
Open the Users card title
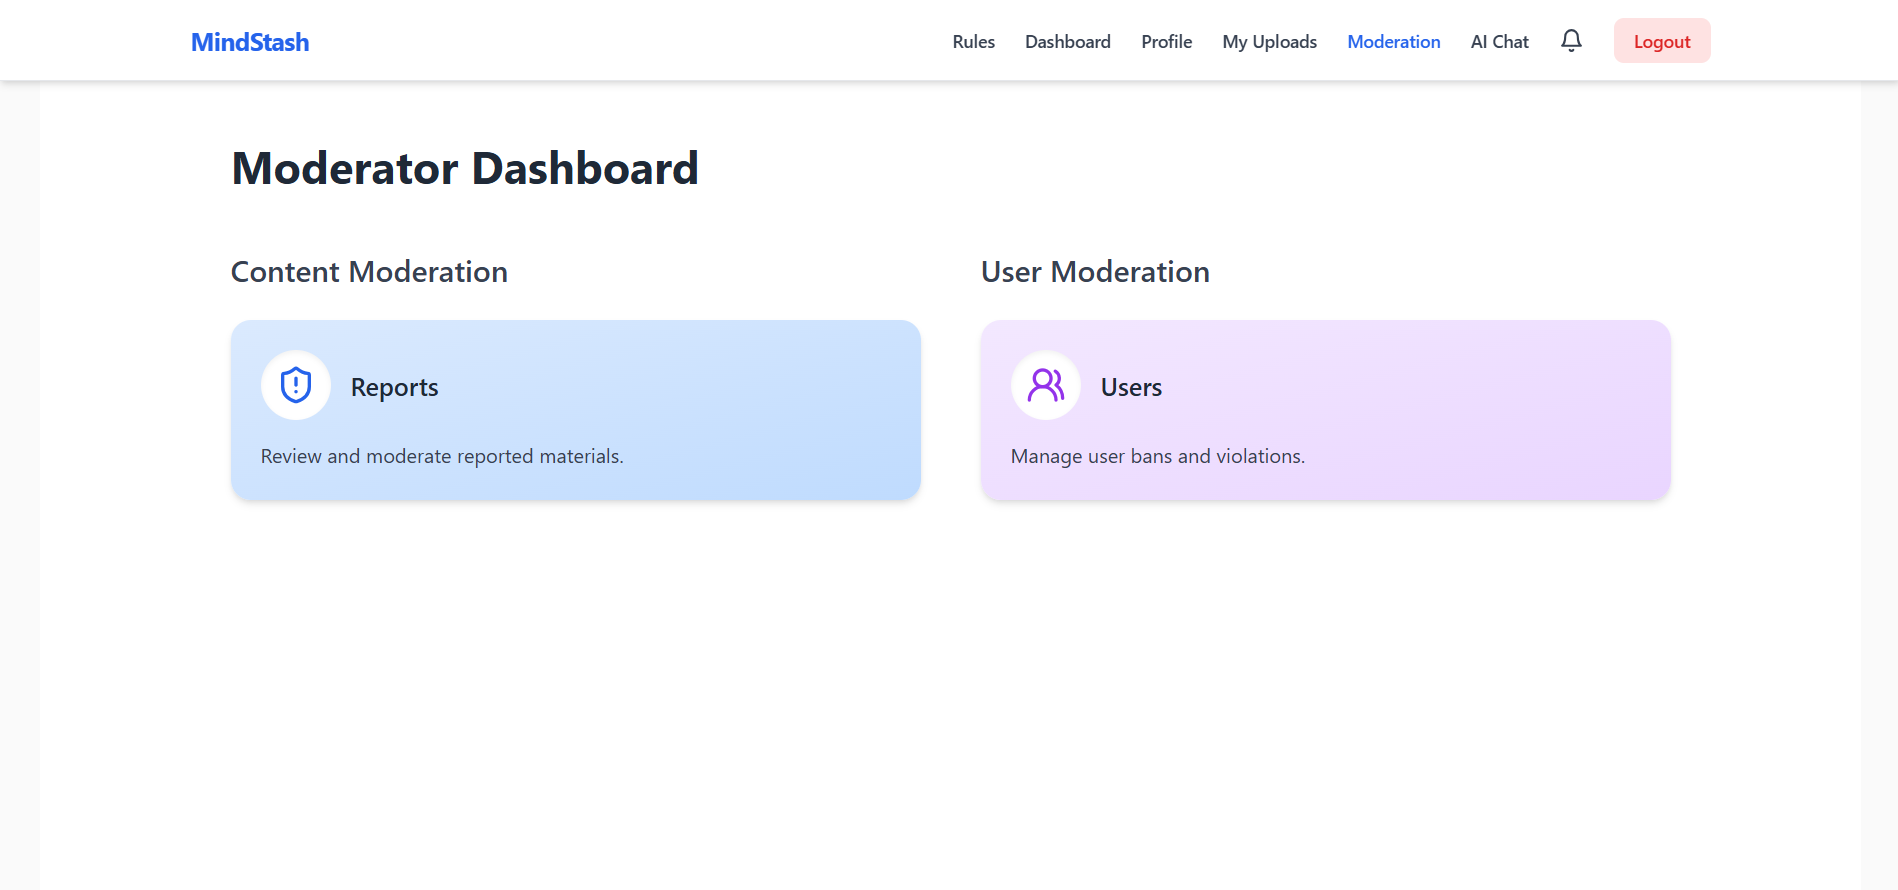pos(1131,388)
